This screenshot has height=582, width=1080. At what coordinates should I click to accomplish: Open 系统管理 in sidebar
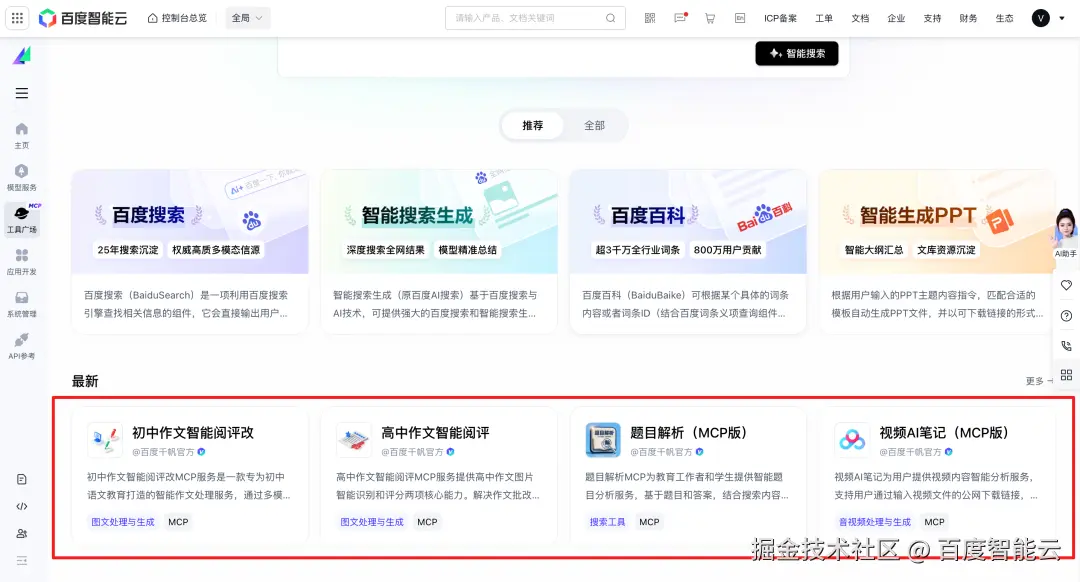[x=22, y=304]
